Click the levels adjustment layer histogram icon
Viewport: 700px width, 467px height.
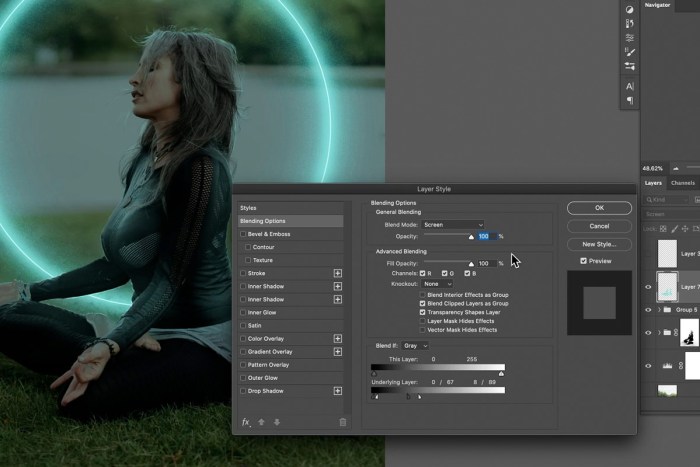[x=667, y=366]
